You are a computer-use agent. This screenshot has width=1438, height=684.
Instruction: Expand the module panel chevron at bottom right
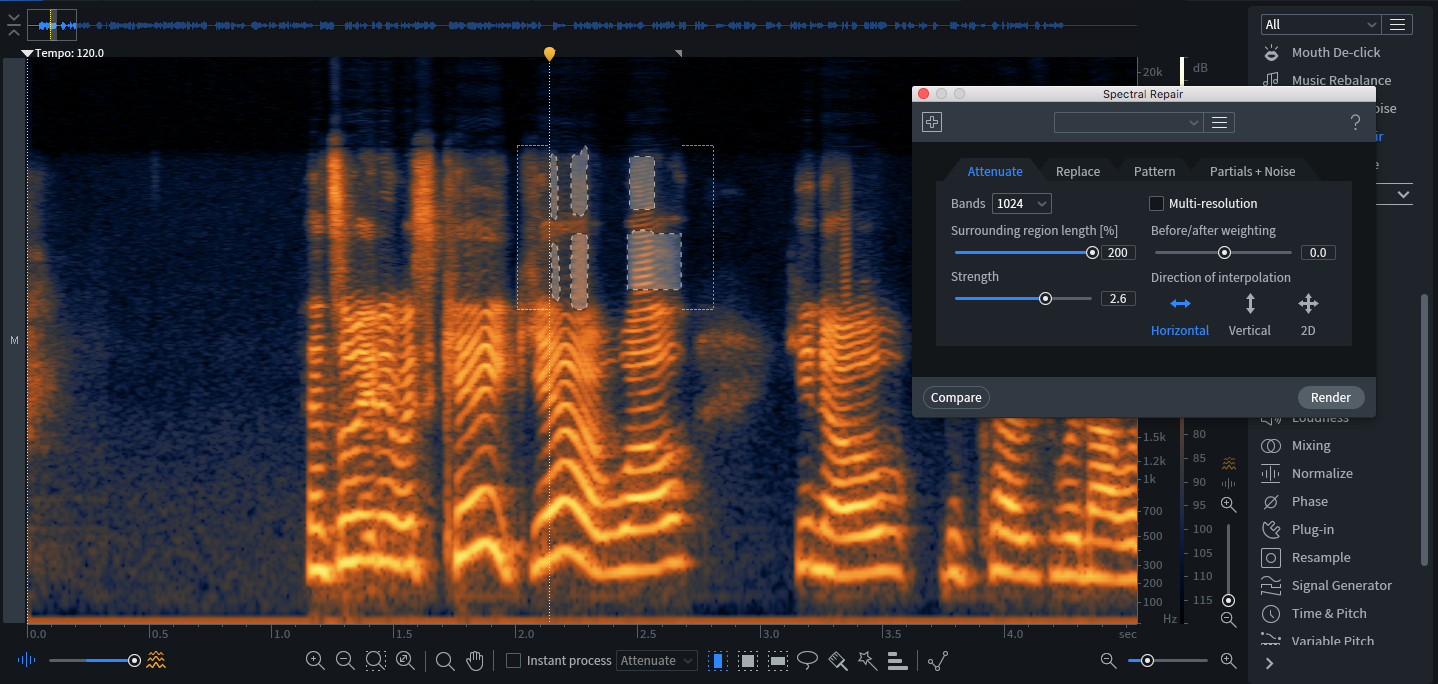click(x=1270, y=663)
